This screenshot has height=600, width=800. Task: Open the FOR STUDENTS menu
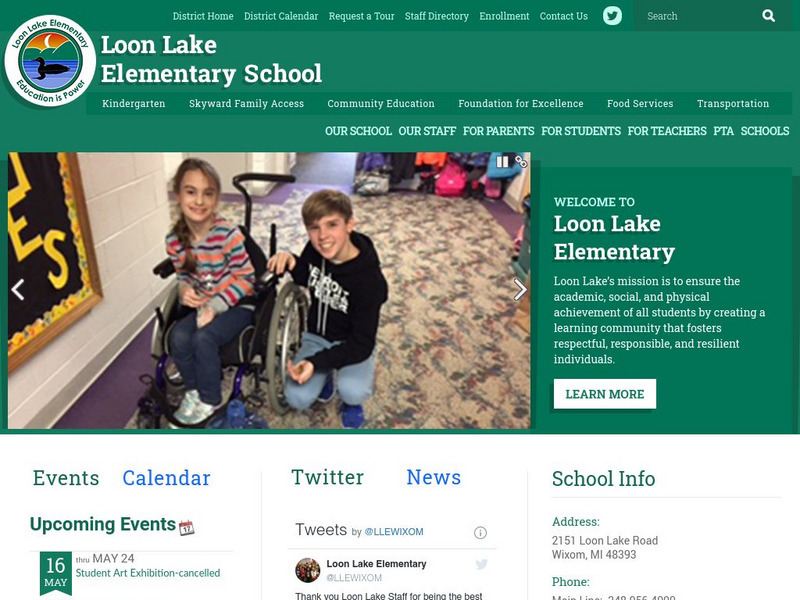[581, 131]
